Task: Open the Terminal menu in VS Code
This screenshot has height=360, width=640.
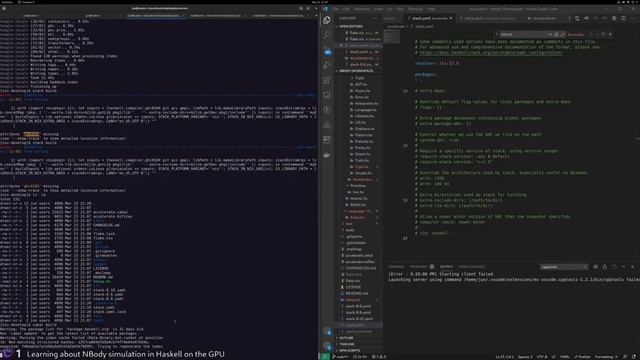Action: tap(415, 9)
